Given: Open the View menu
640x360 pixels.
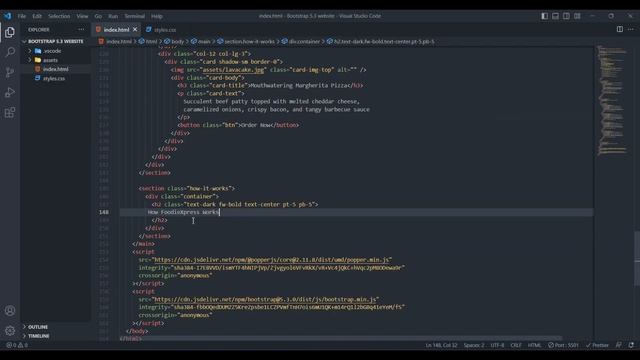Looking at the screenshot, I should 82,16.
